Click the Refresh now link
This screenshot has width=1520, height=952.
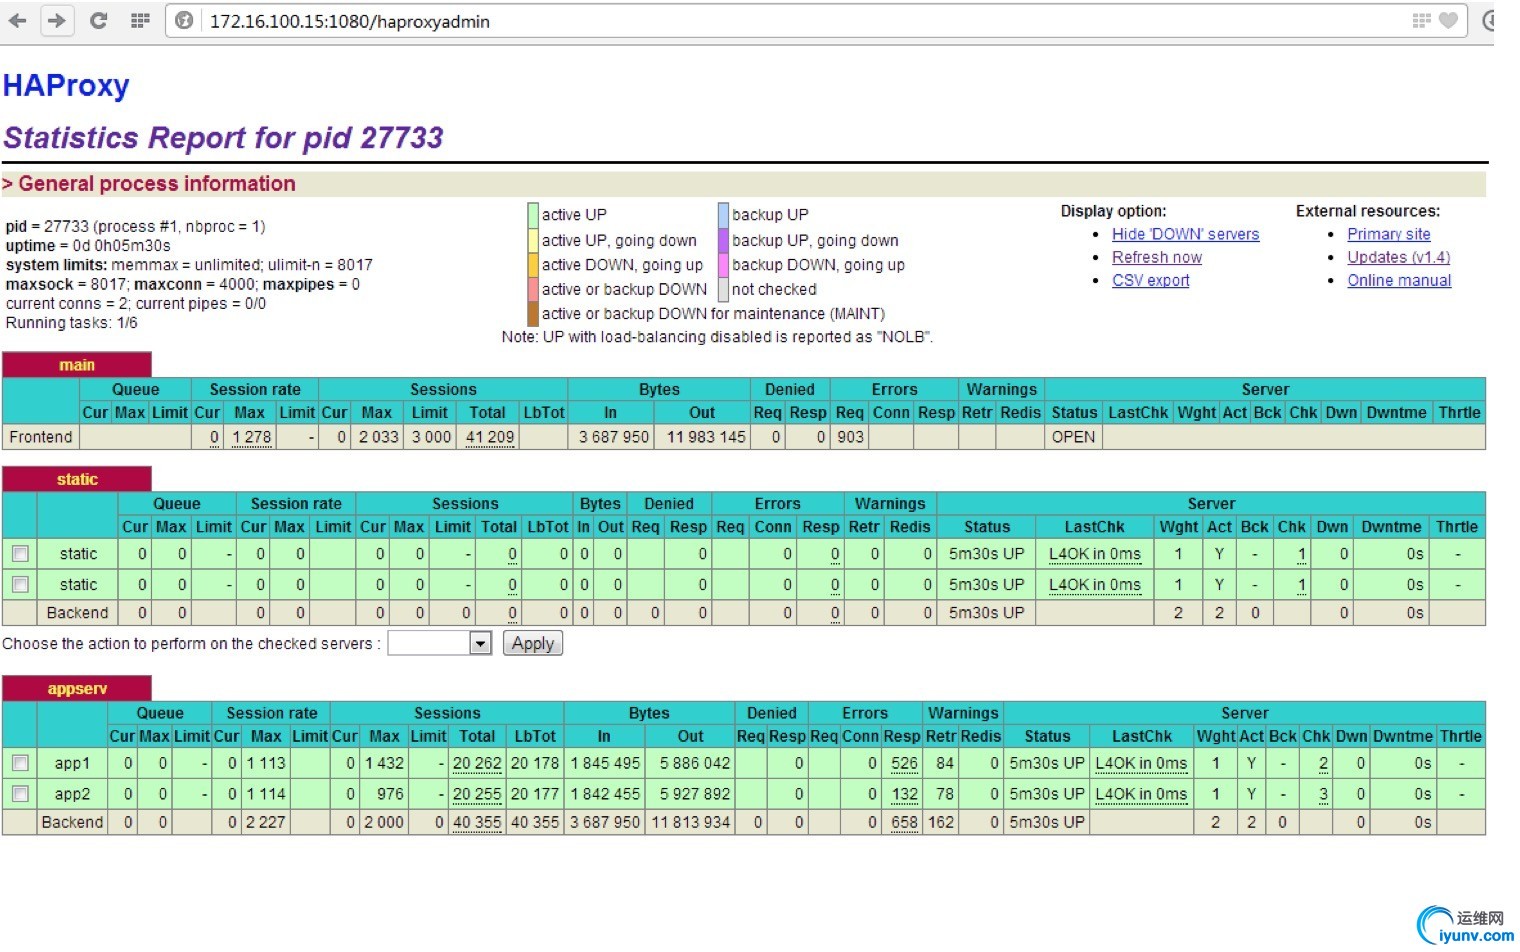click(x=1157, y=257)
